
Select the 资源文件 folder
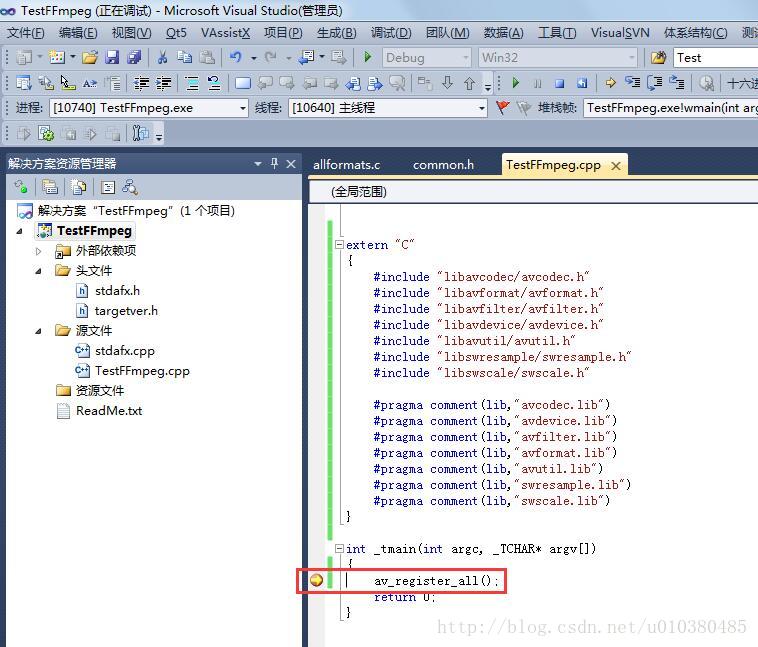(x=100, y=391)
